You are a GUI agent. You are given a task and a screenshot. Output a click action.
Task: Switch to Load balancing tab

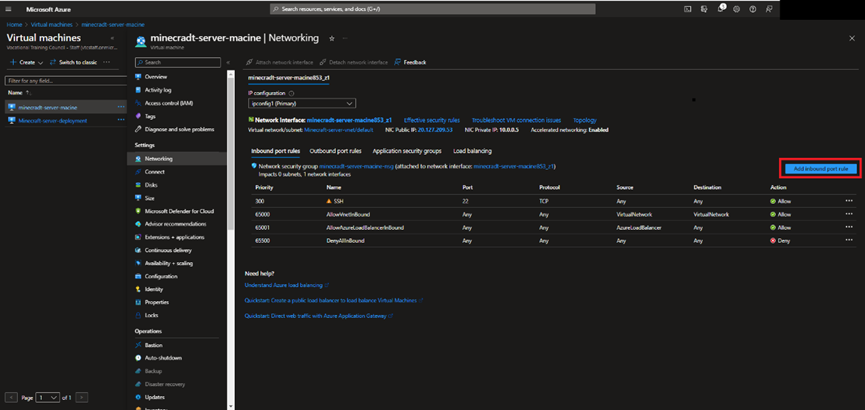[x=472, y=151]
